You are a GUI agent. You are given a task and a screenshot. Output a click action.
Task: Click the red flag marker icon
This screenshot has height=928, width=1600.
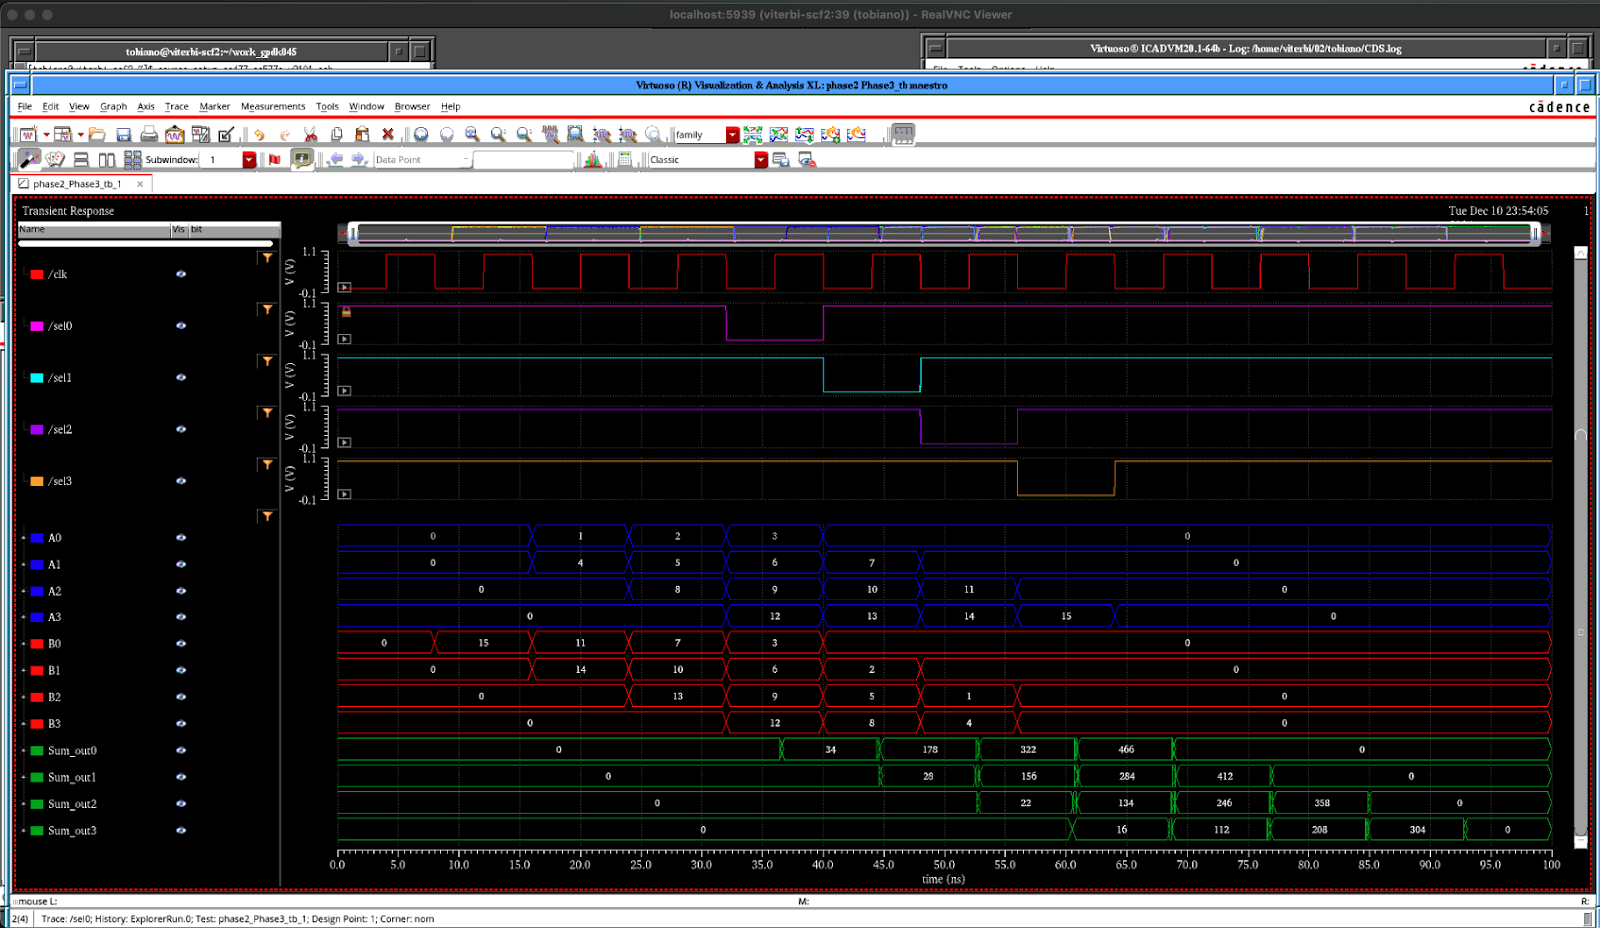[x=275, y=159]
